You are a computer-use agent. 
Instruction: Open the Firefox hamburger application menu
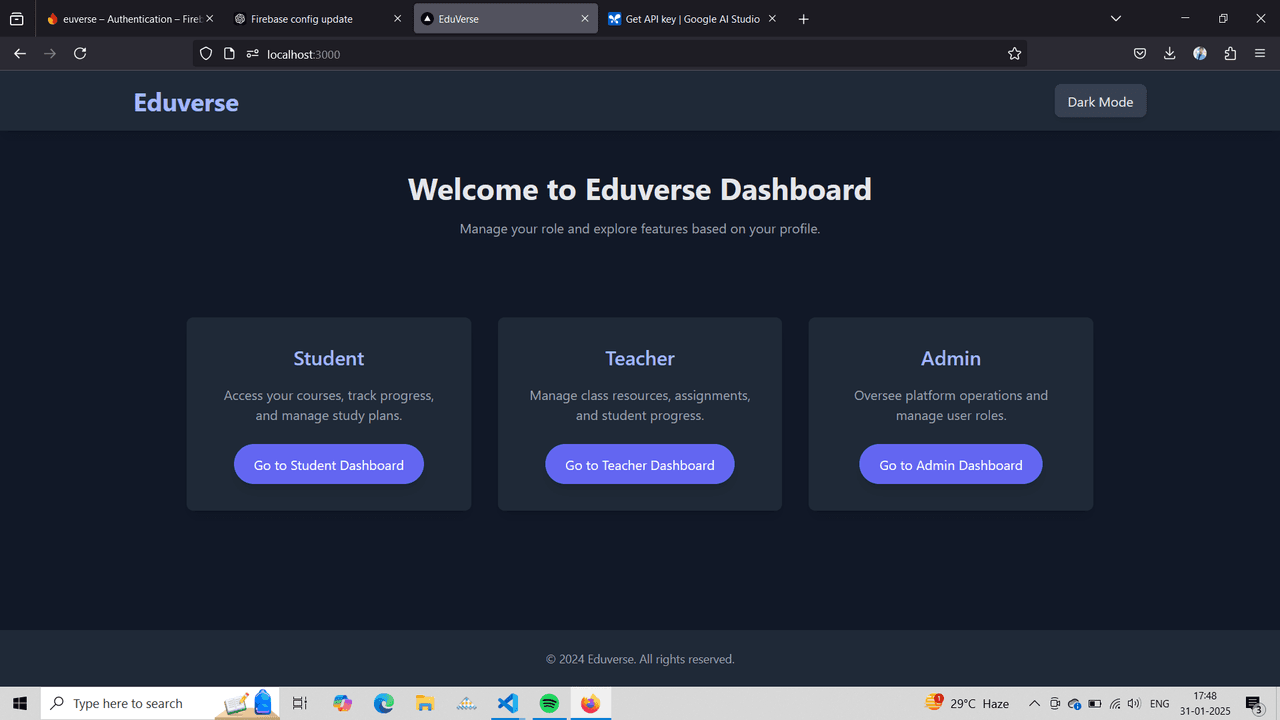coord(1260,54)
